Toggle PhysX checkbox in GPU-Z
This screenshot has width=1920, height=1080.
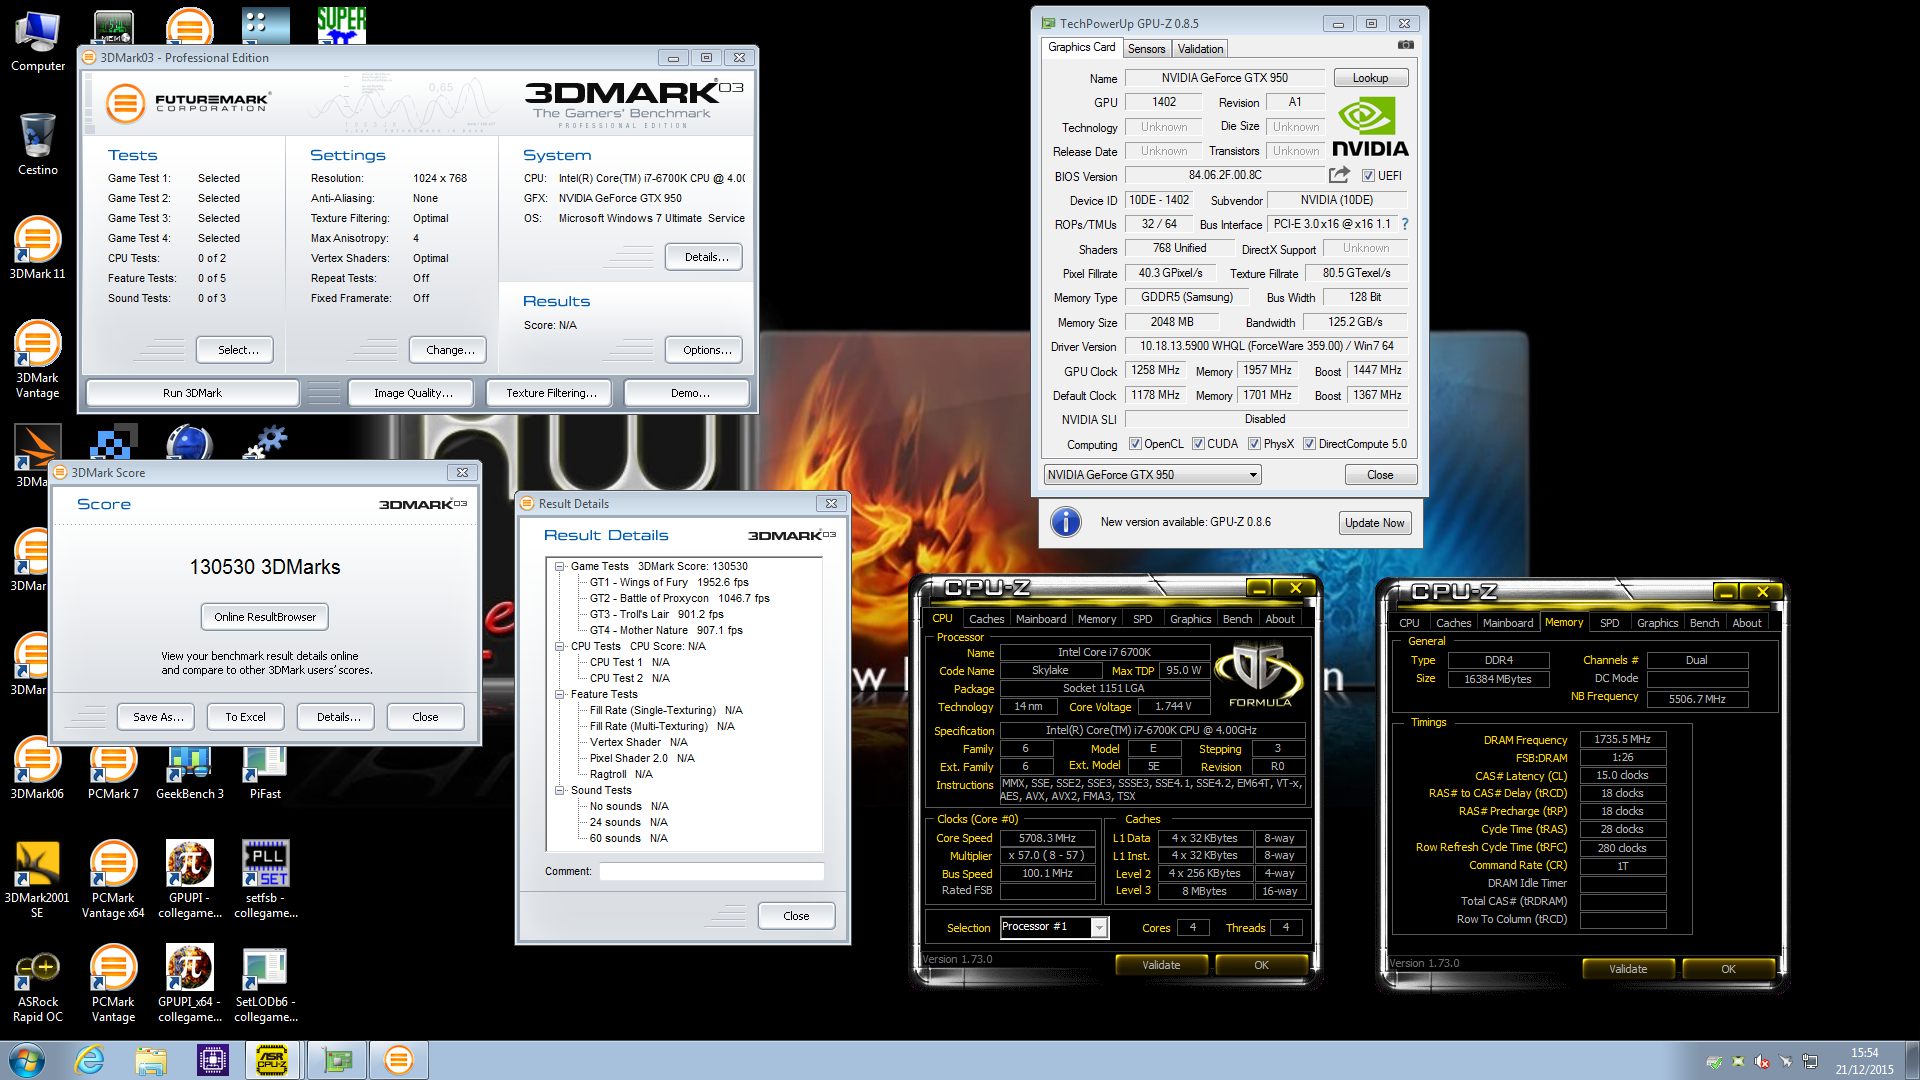1254,444
